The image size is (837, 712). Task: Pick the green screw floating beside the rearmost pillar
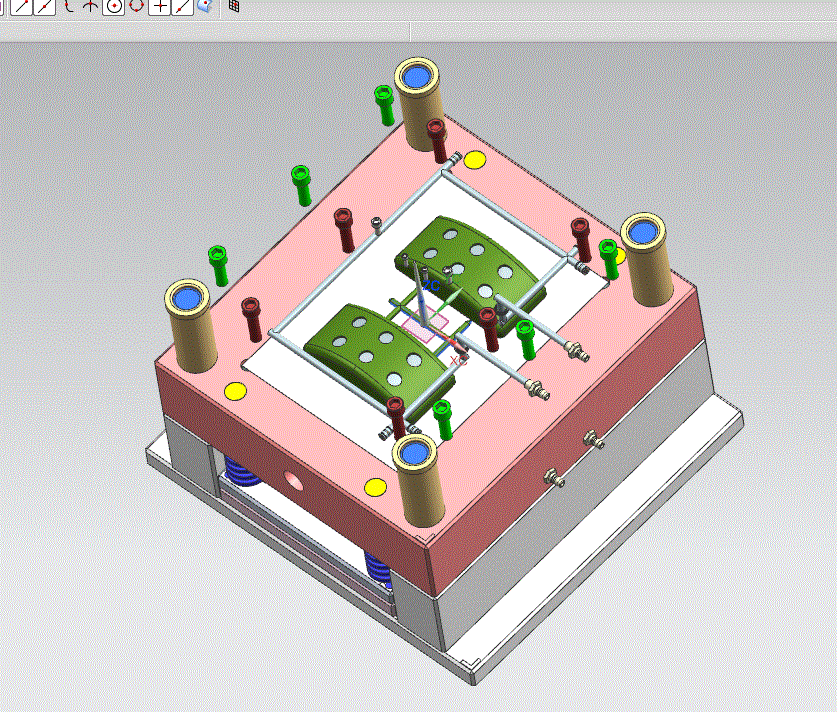[x=384, y=105]
